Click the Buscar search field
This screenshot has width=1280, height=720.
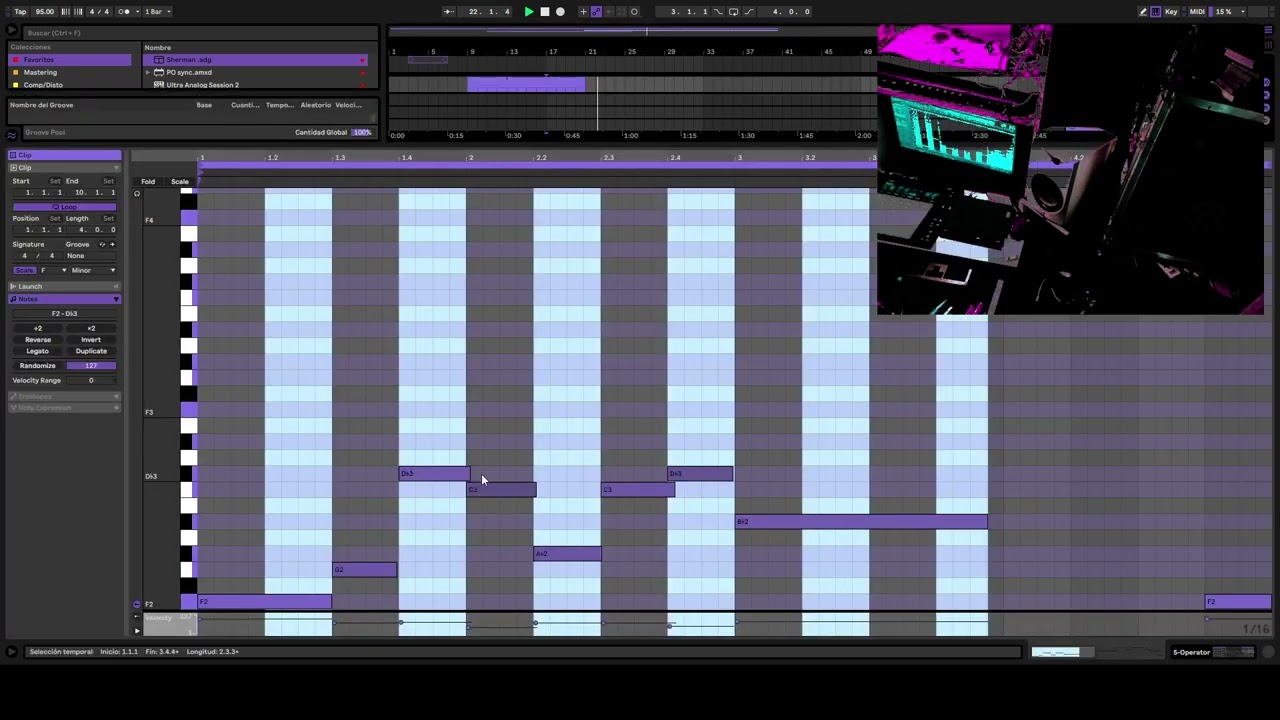pyautogui.click(x=200, y=33)
